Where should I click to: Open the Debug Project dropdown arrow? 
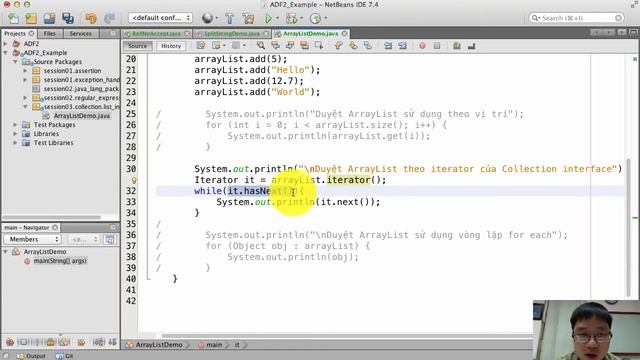(x=301, y=18)
